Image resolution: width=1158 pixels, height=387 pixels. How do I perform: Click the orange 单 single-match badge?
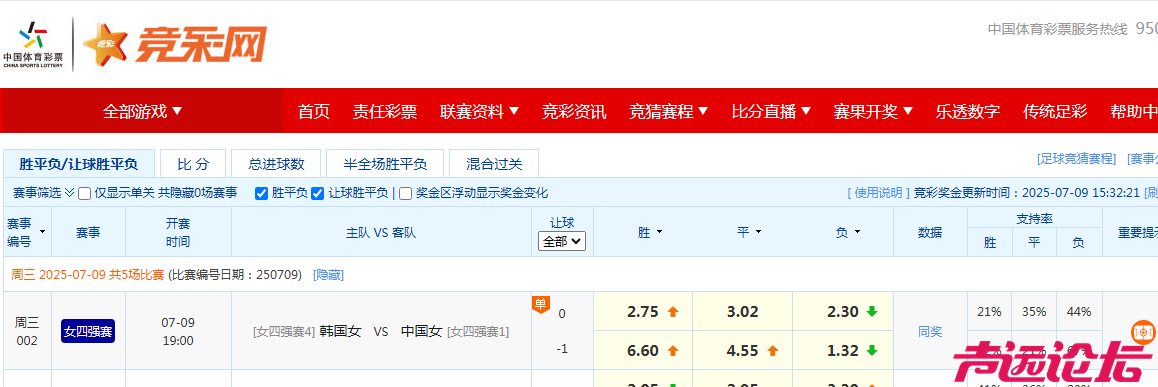(541, 304)
